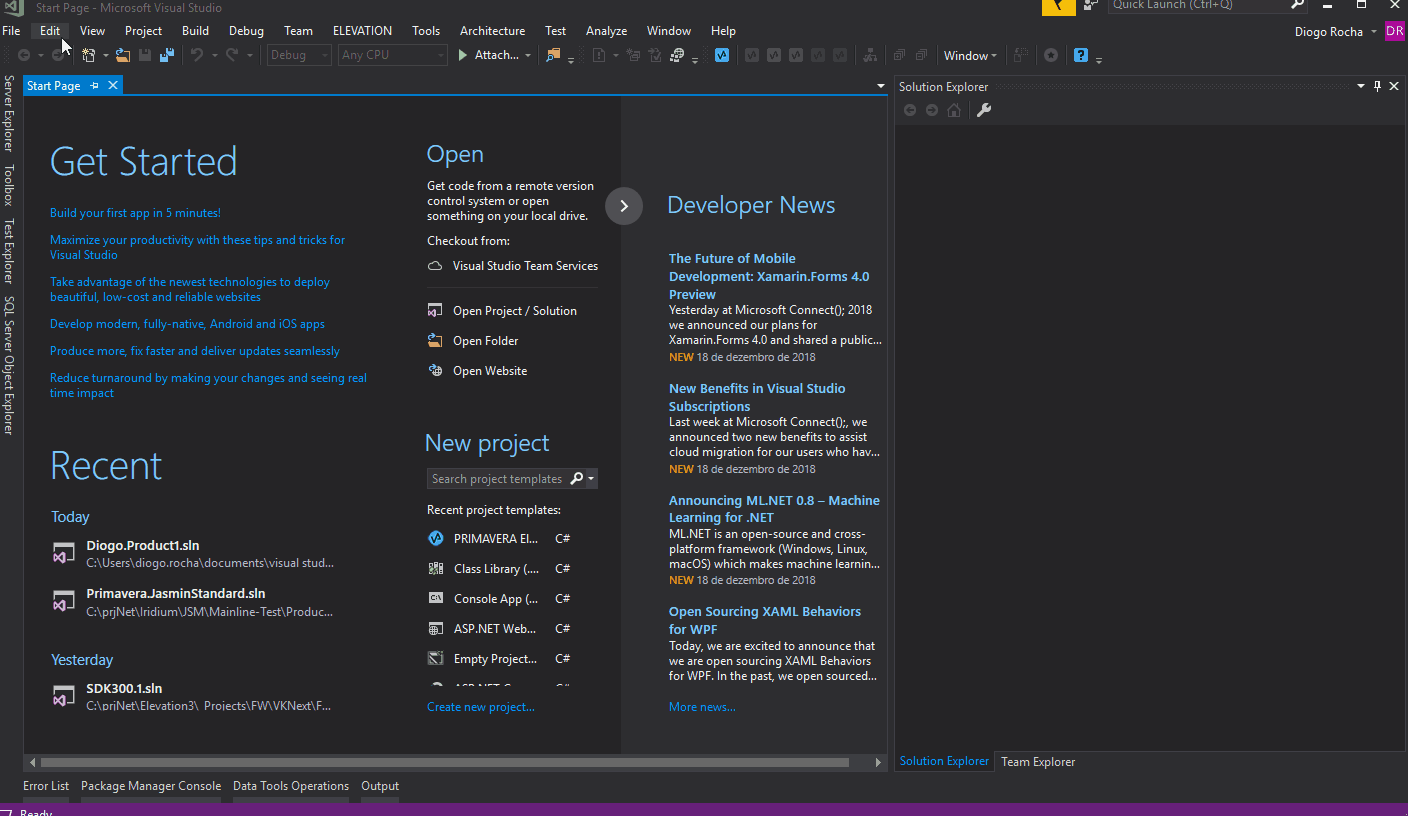
Task: Open the Window toolbar dropdown
Action: point(970,56)
